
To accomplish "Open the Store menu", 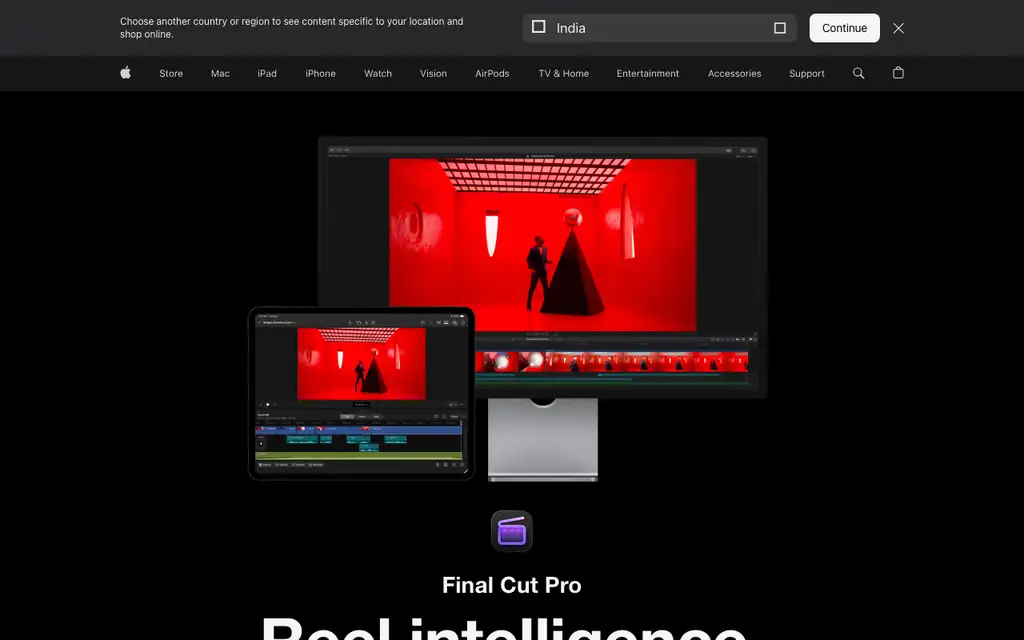I will click(171, 73).
